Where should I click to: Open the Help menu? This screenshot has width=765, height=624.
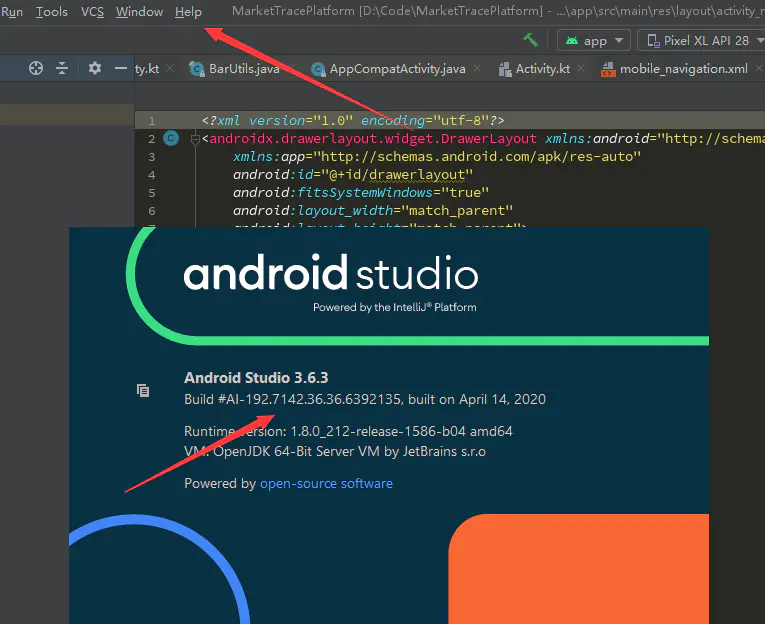(x=188, y=12)
